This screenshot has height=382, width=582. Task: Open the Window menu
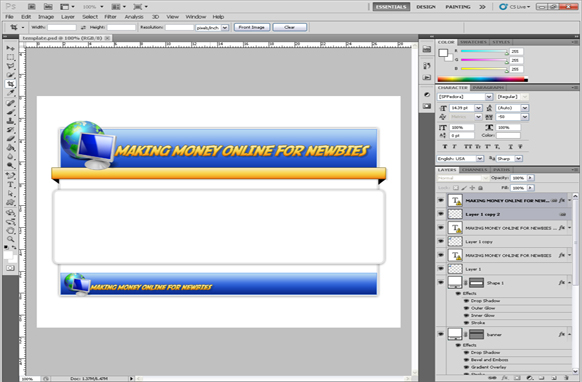196,17
